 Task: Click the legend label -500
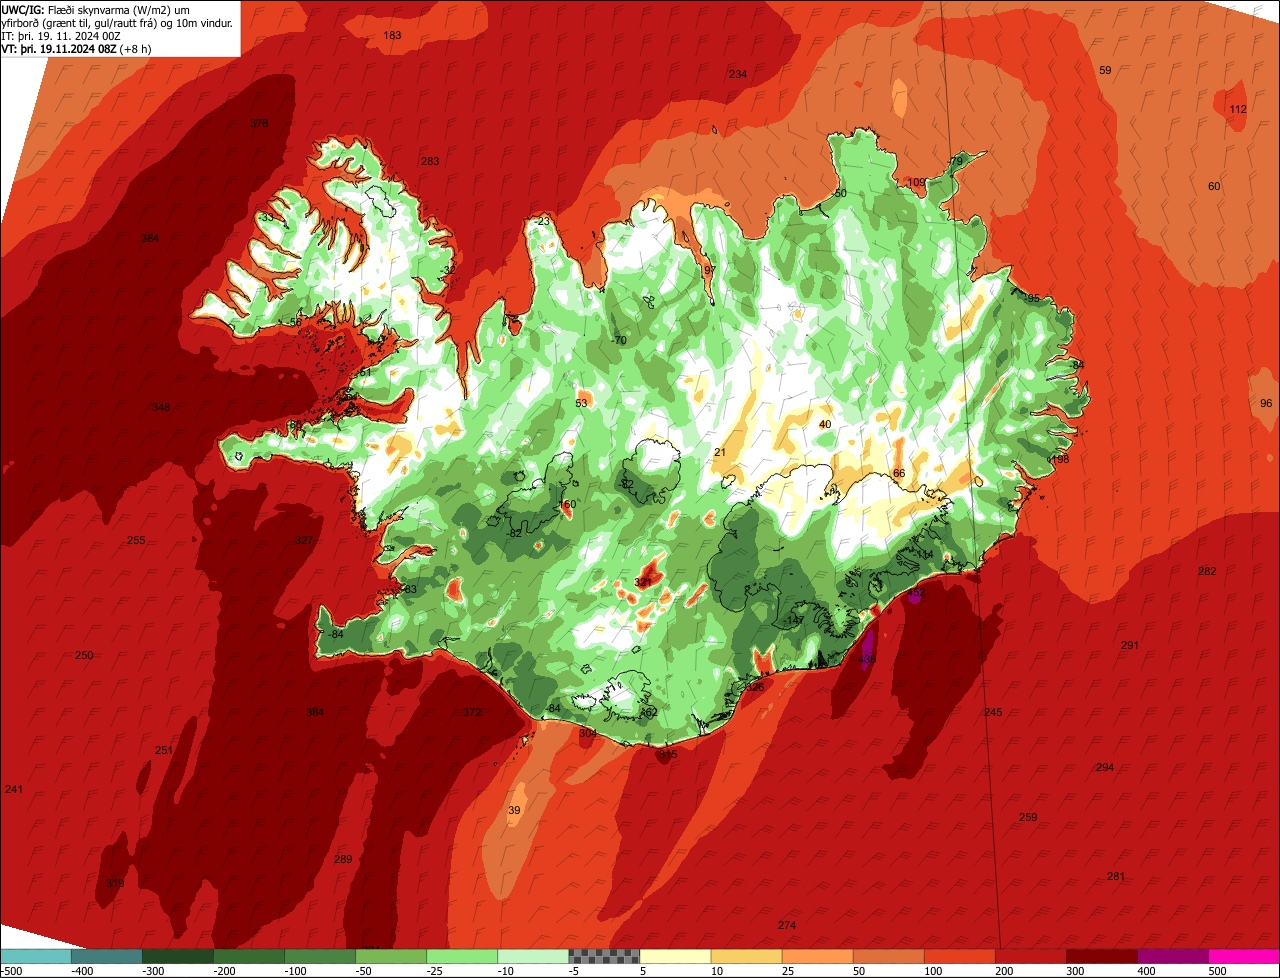coord(11,971)
